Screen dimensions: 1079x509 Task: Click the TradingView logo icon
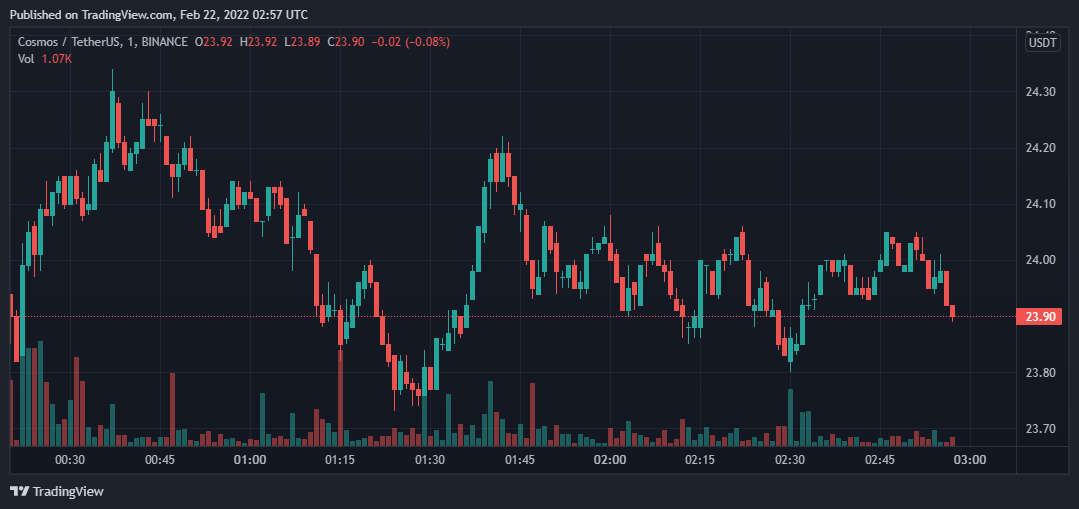tap(20, 491)
